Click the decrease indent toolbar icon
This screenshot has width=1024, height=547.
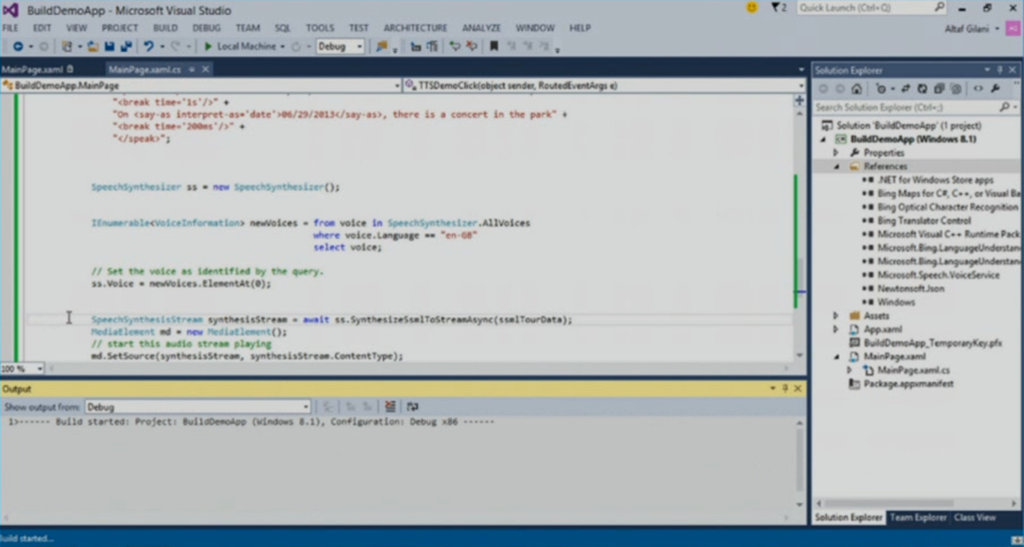pyautogui.click(x=415, y=46)
